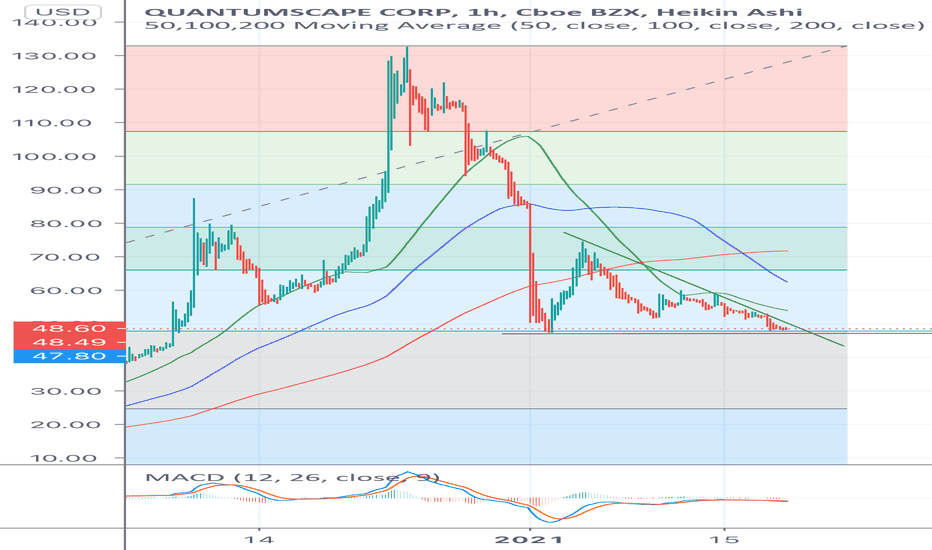Click the 110.00 price axis label
932x550 pixels.
[54, 123]
